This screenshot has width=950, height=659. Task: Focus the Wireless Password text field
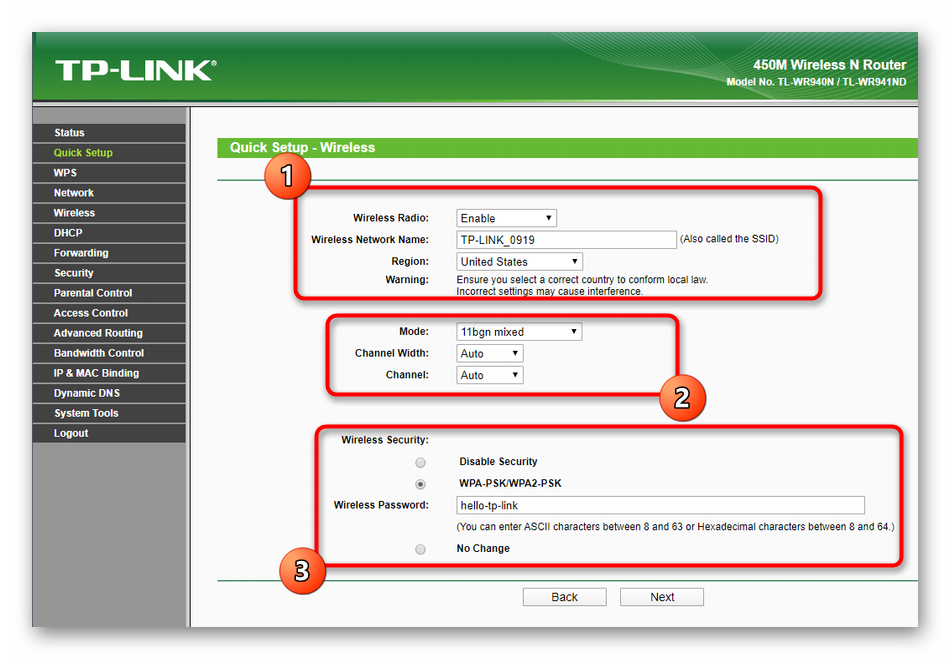tap(660, 506)
